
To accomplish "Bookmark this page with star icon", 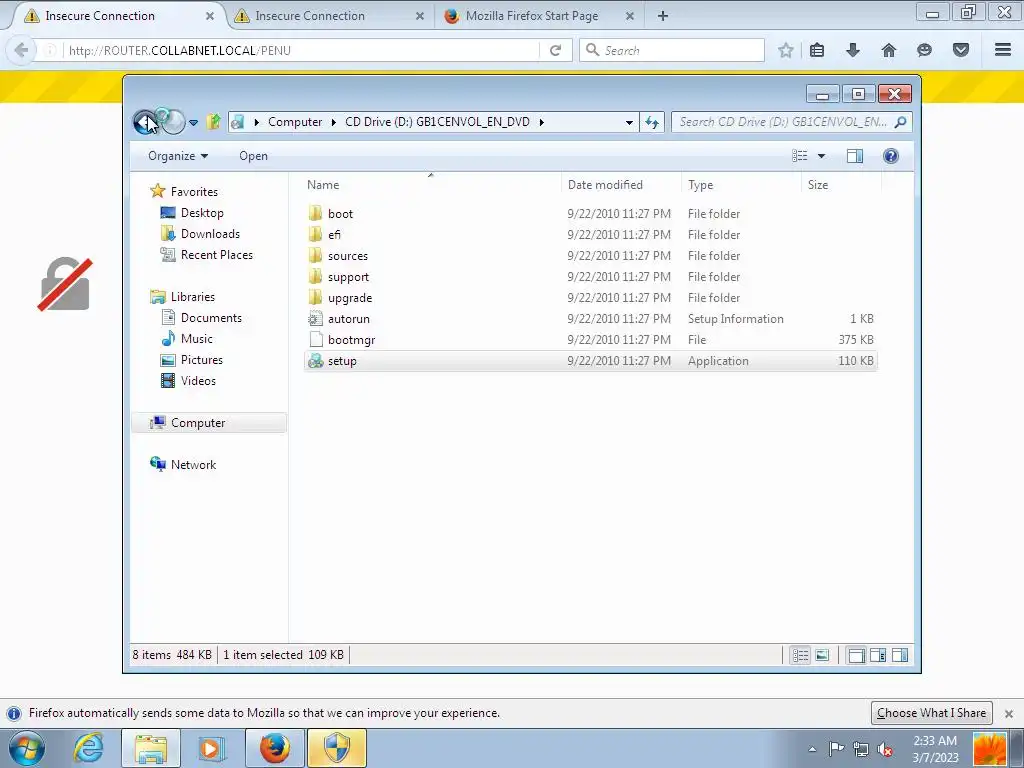I will coord(786,50).
